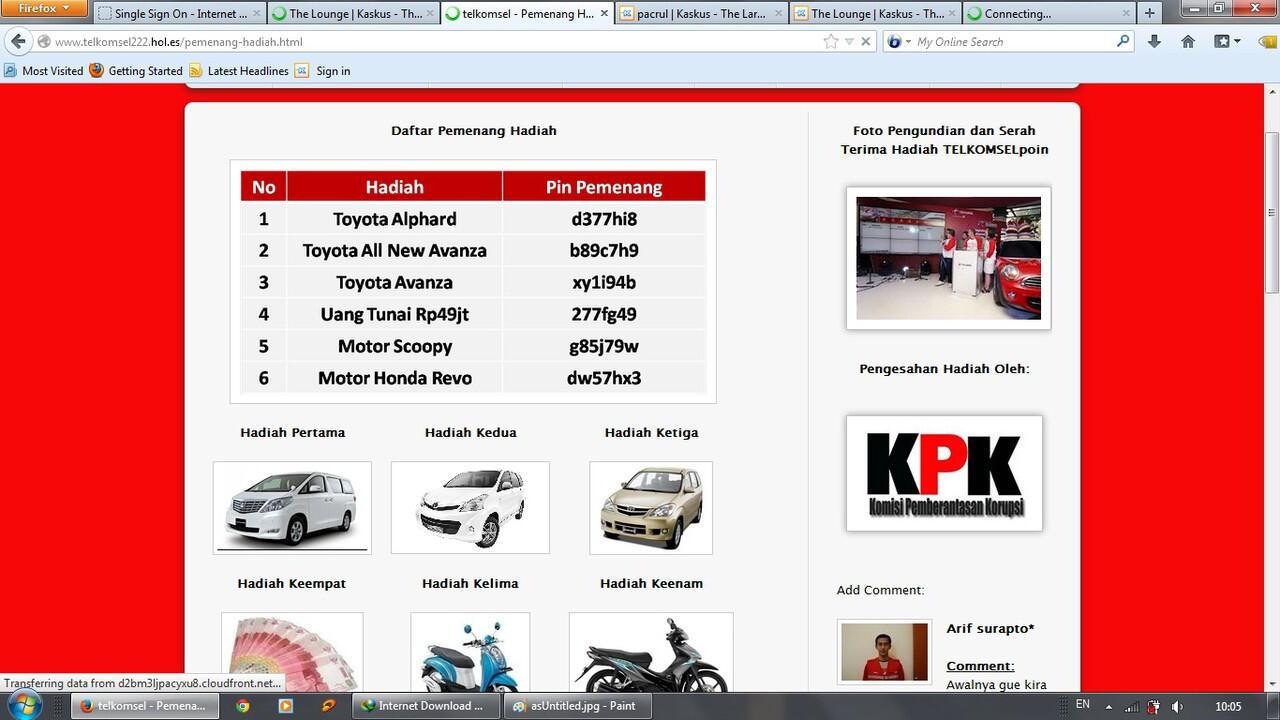Image resolution: width=1280 pixels, height=720 pixels.
Task: Open the volume speaker tray icon
Action: (1177, 706)
